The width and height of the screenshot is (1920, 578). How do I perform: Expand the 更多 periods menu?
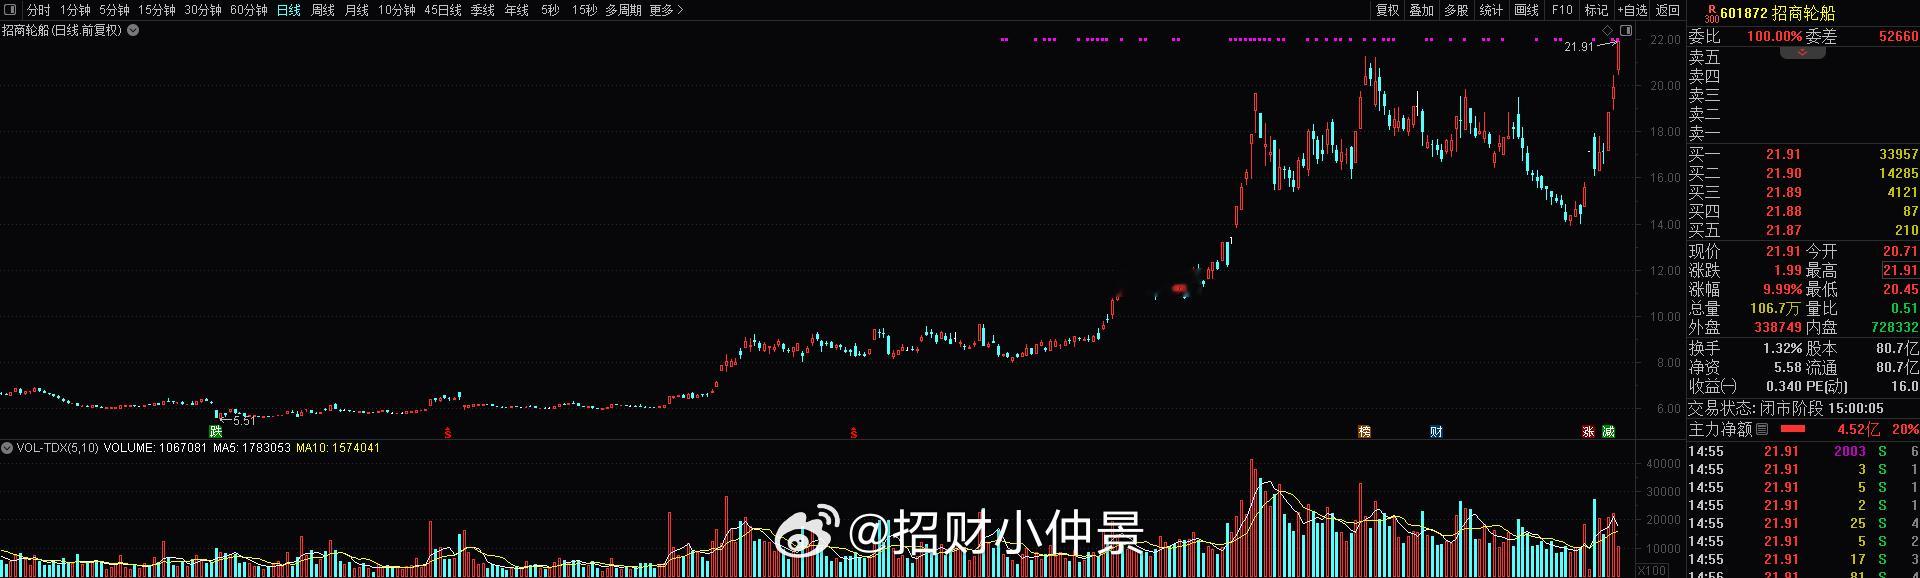tap(666, 10)
